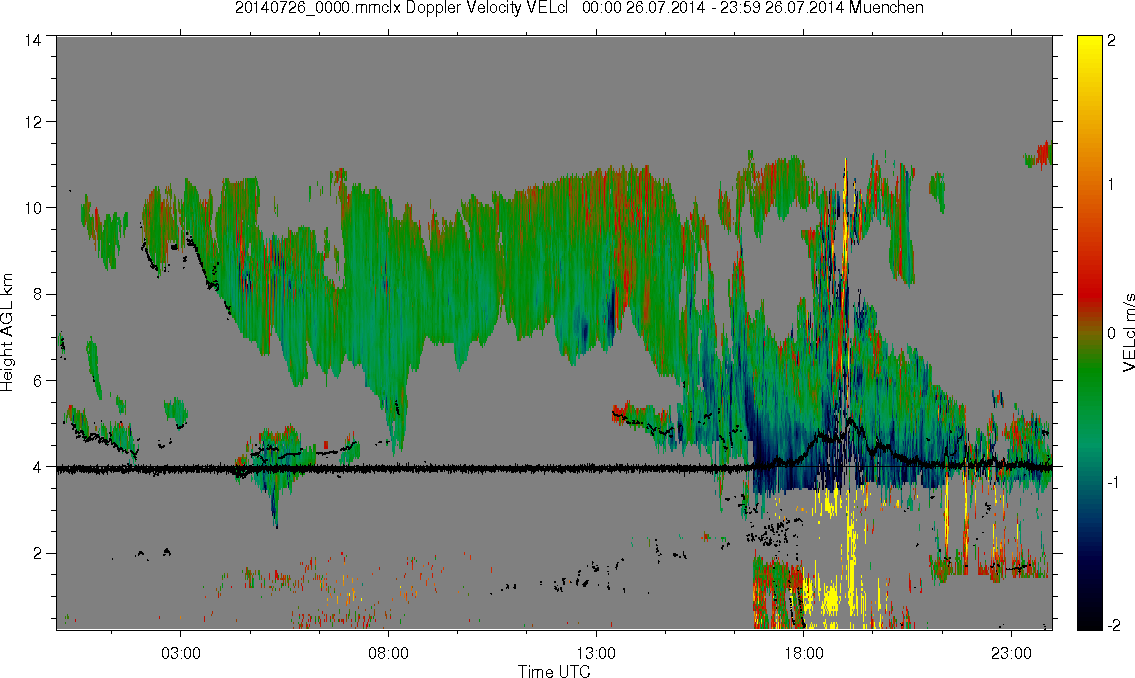Click the 2 km height tick label
1135x678 pixels.
point(36,554)
